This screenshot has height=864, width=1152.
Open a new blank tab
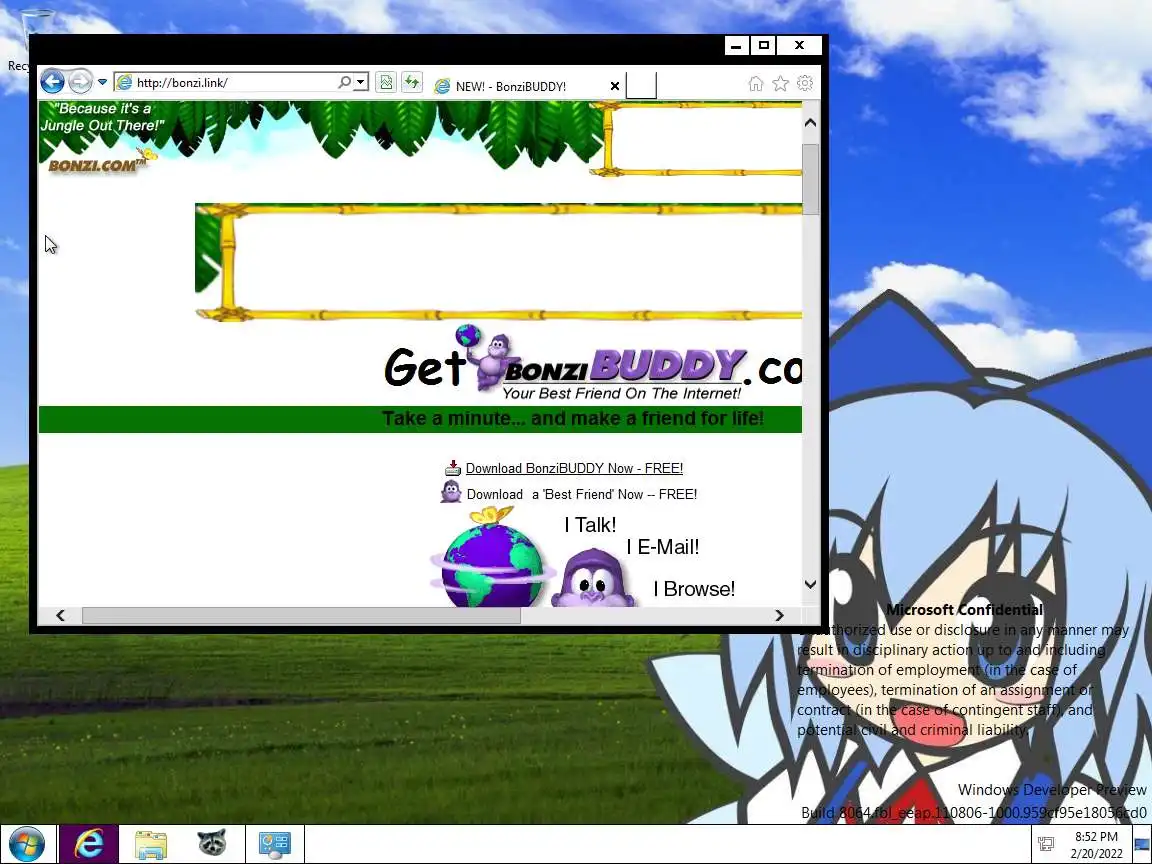pyautogui.click(x=641, y=85)
